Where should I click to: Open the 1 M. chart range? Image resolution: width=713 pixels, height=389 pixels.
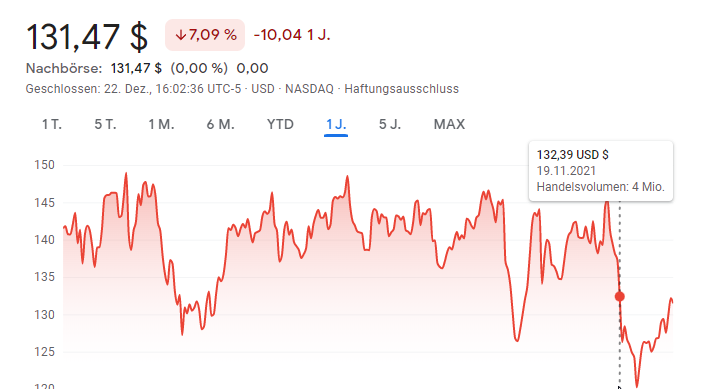coord(161,124)
